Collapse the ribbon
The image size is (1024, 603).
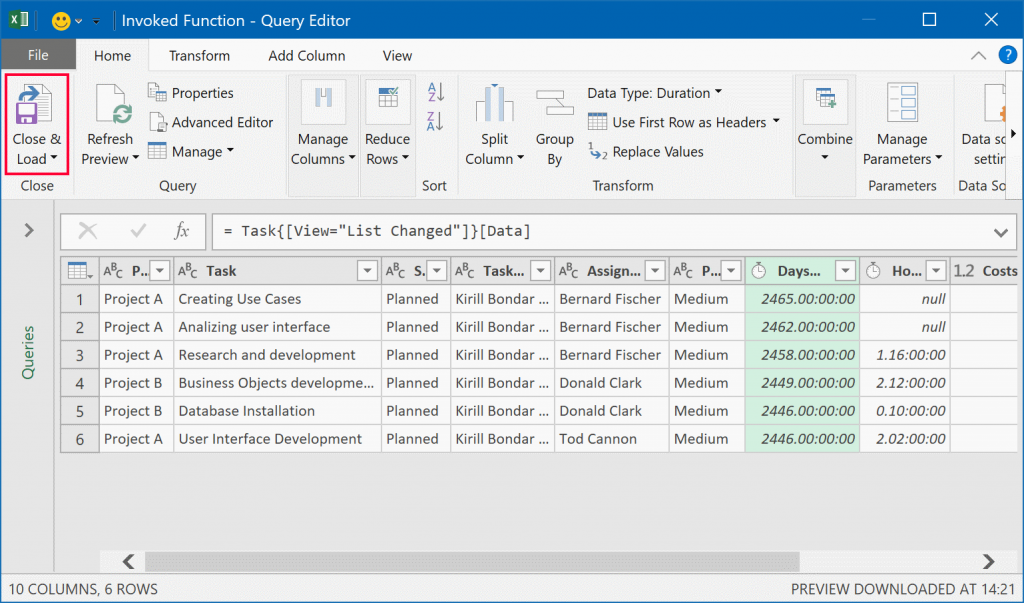pos(978,56)
